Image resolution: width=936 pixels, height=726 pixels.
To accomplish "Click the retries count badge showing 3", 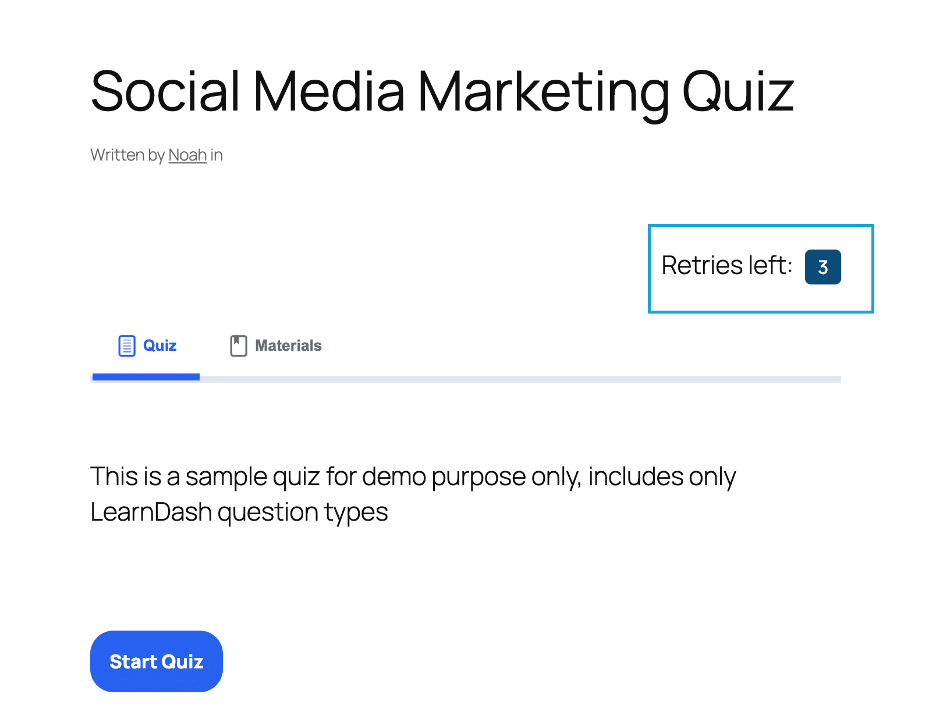I will coord(823,267).
